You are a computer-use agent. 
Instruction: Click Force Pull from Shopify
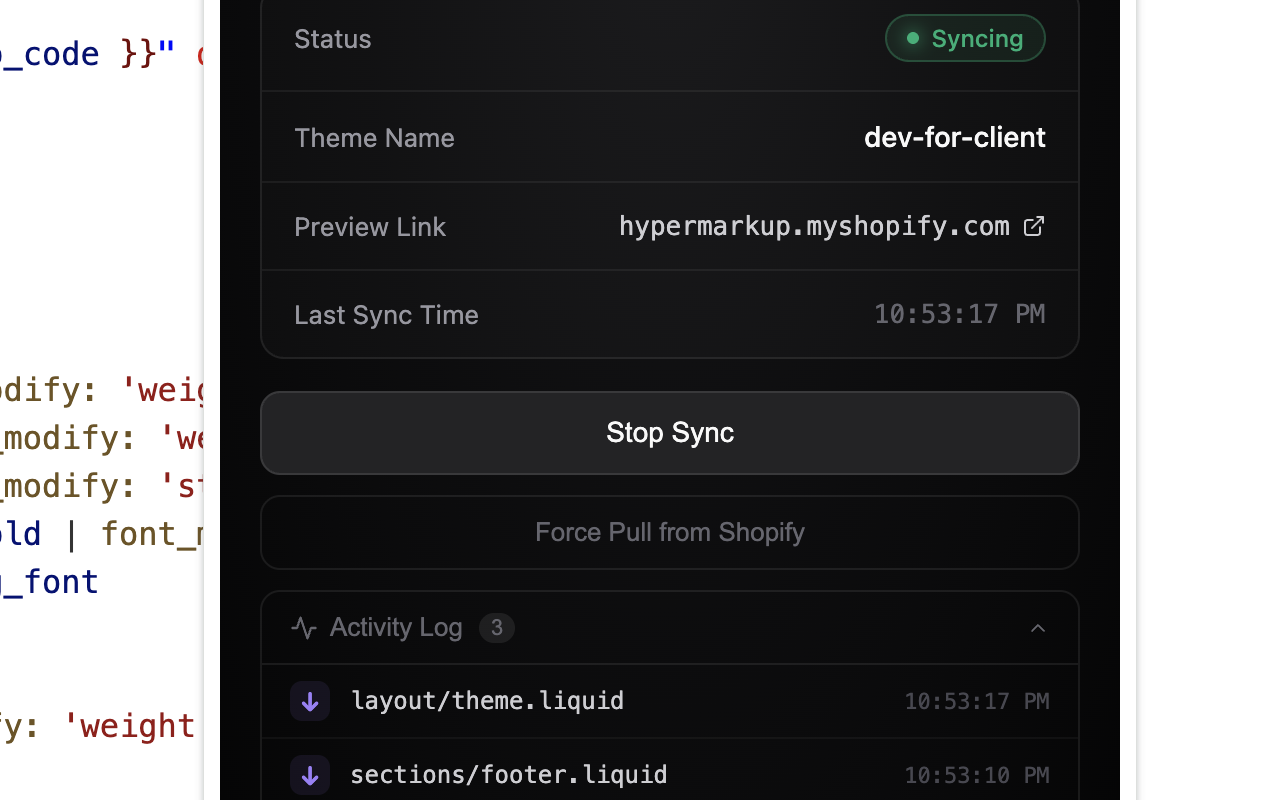pyautogui.click(x=670, y=532)
